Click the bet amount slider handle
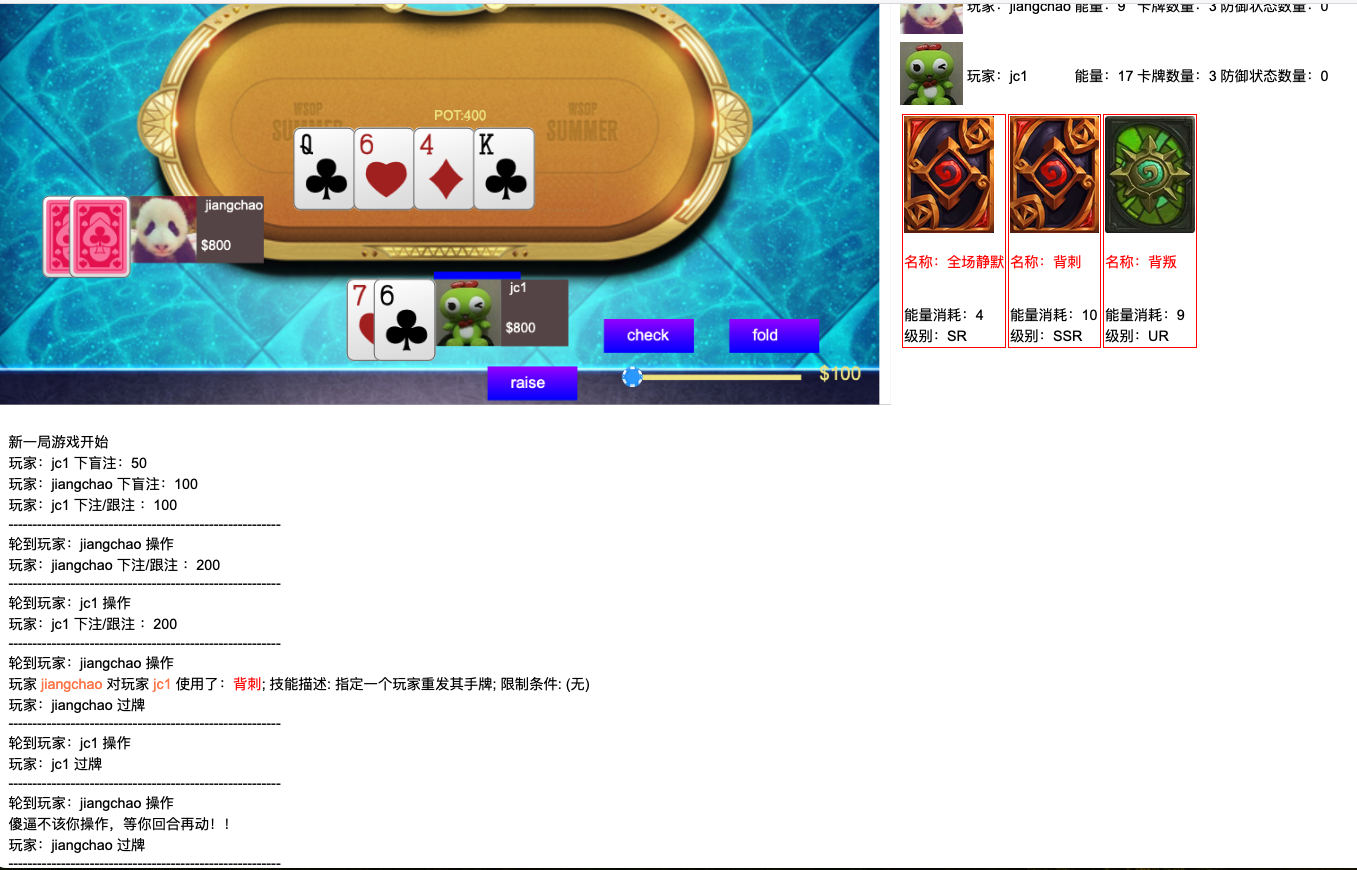The image size is (1357, 870). (632, 377)
